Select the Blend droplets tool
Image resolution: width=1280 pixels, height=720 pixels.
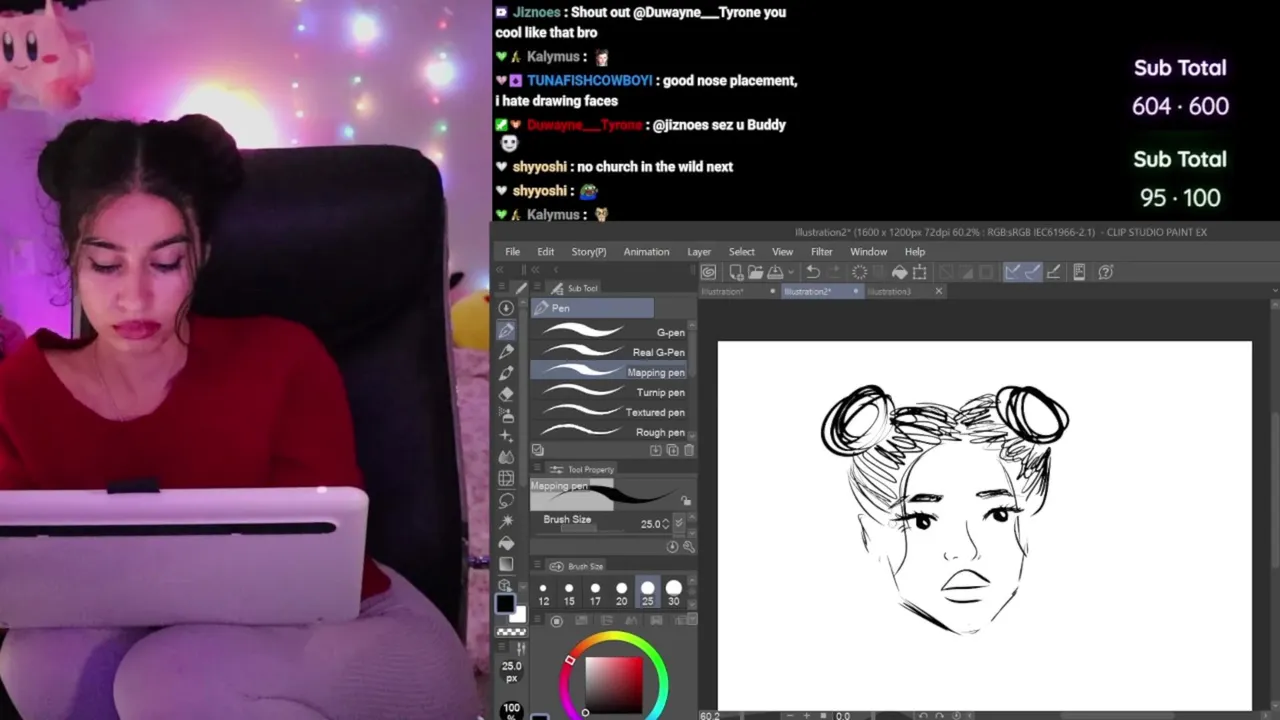(506, 457)
